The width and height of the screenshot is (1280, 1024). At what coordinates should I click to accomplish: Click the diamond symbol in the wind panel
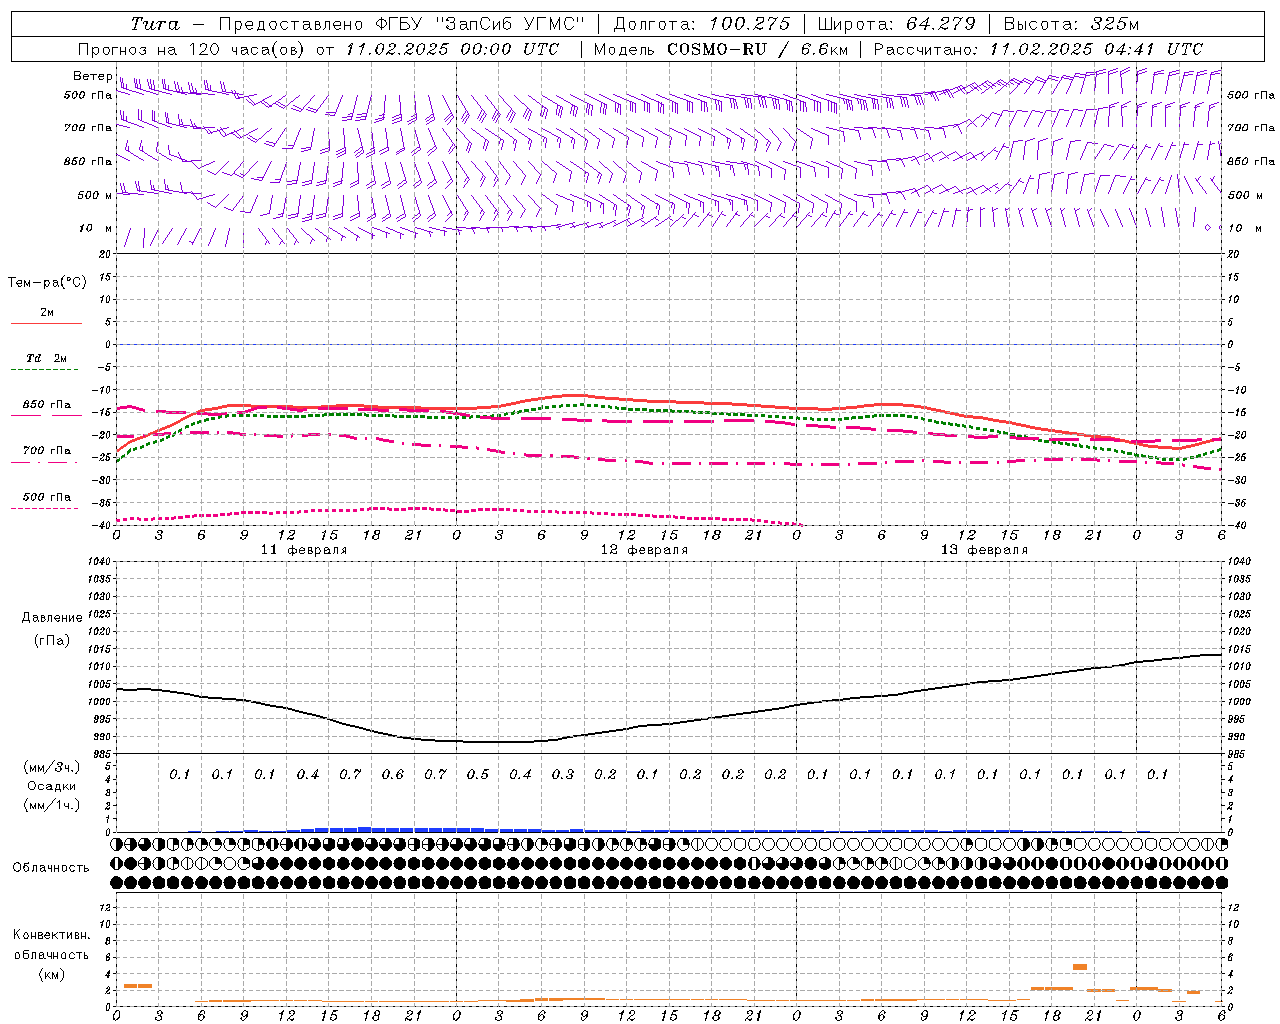[1208, 228]
